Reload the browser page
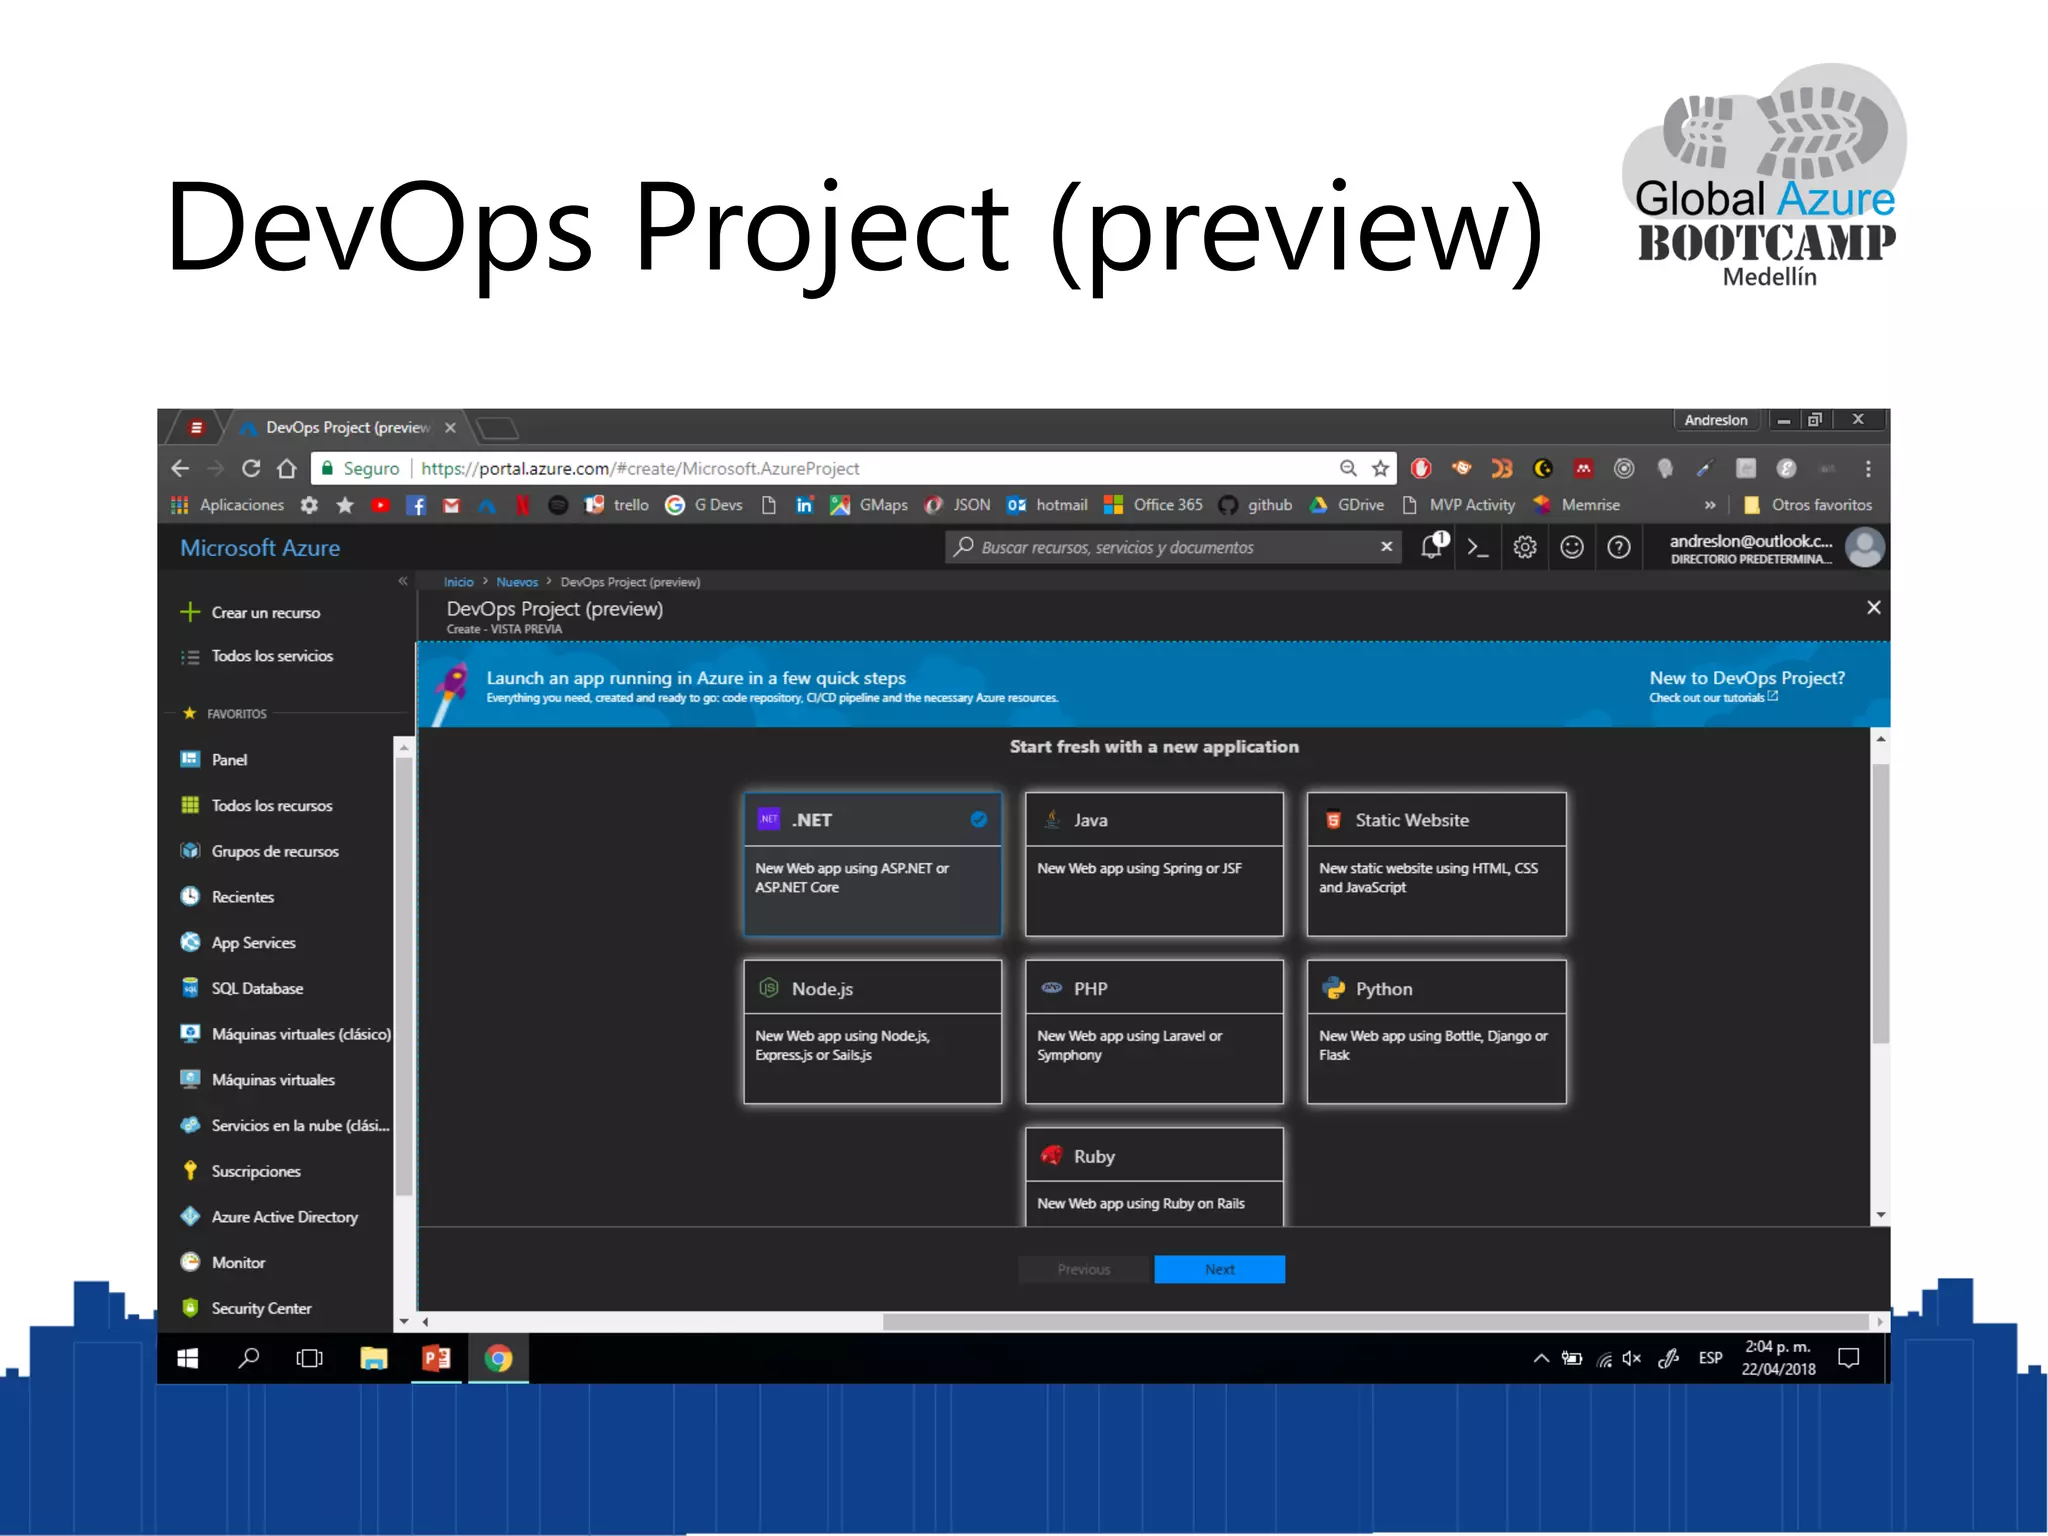The width and height of the screenshot is (2048, 1536). pyautogui.click(x=251, y=468)
